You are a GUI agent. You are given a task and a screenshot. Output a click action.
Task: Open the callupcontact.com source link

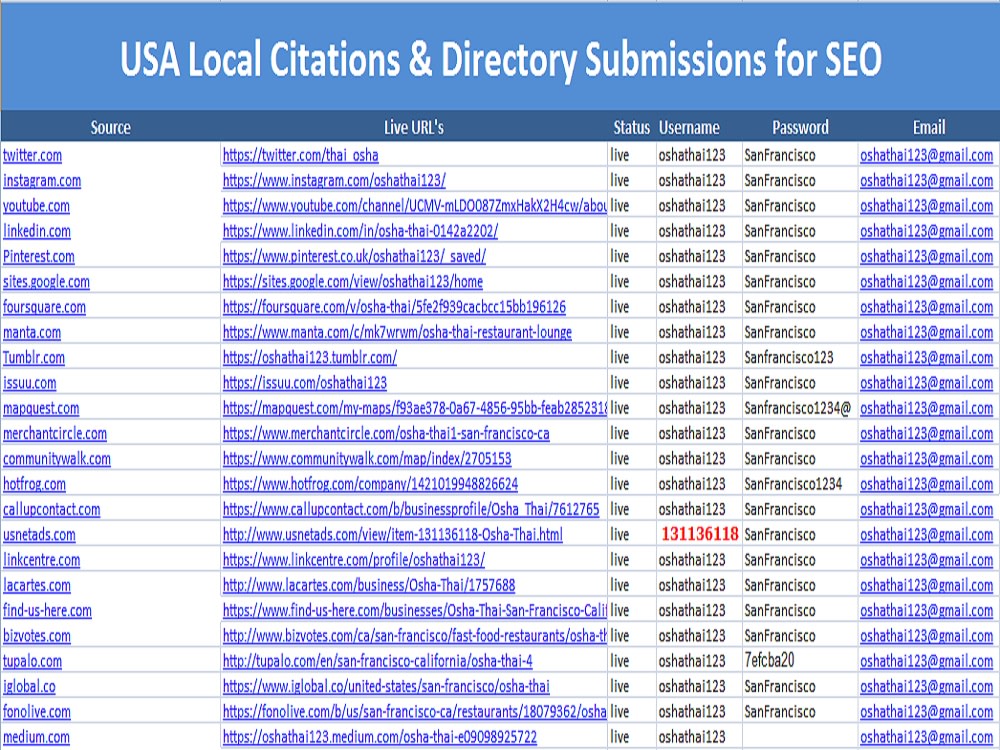tap(52, 510)
